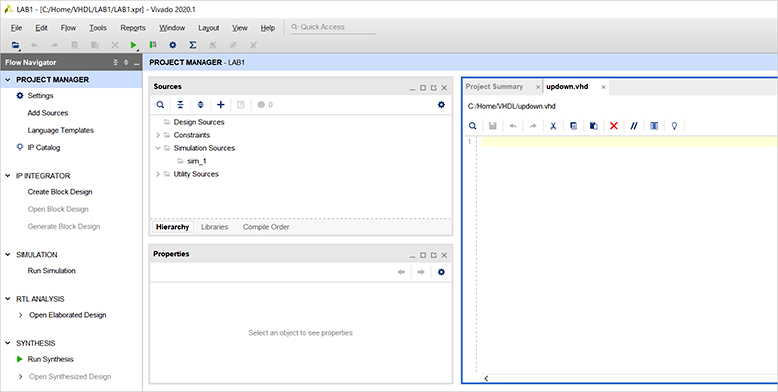Viewport: 778px width, 392px height.
Task: Click the Copy icon in editor toolbar
Action: pyautogui.click(x=574, y=126)
